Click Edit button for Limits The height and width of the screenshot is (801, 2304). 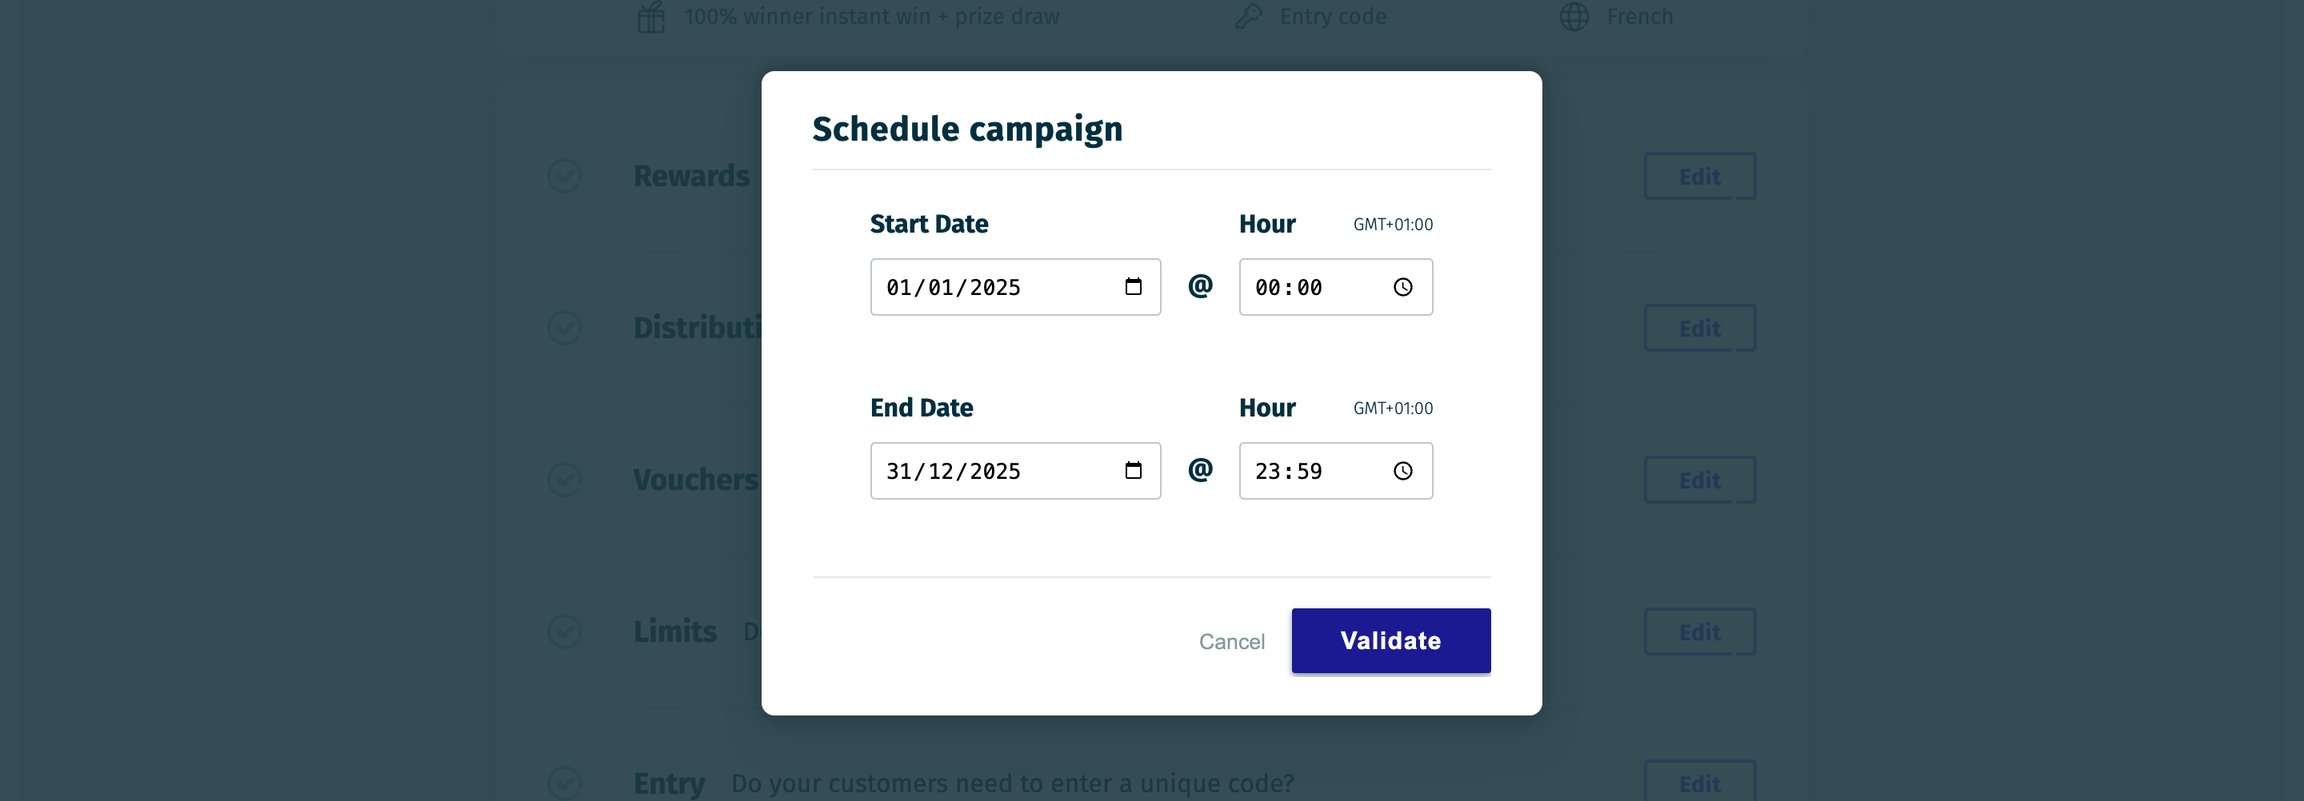coord(1699,633)
